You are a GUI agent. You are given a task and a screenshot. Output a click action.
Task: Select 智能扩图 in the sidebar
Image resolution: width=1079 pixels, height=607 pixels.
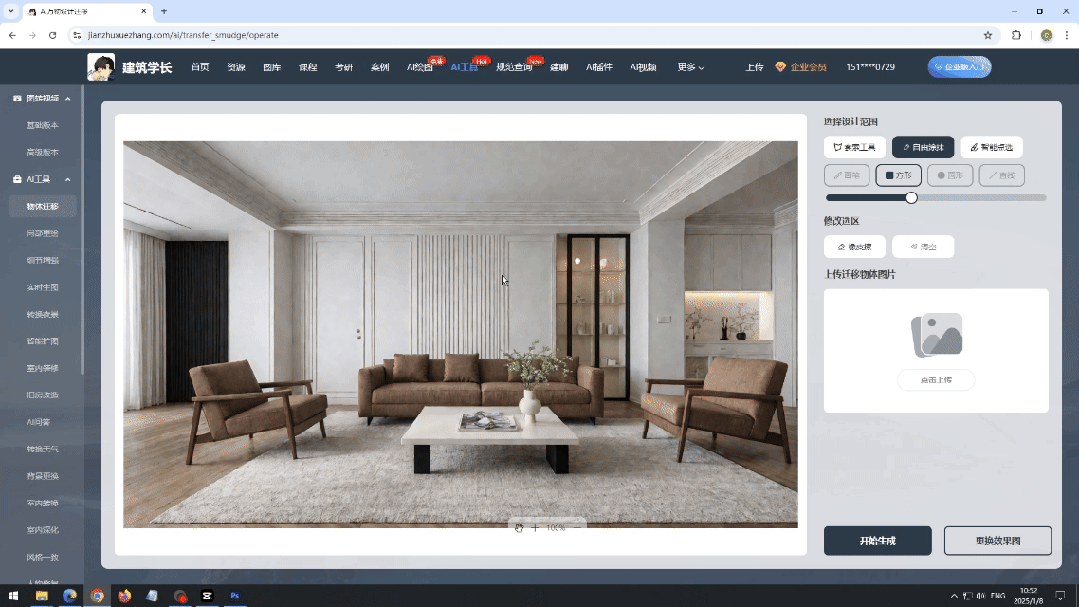click(x=43, y=341)
